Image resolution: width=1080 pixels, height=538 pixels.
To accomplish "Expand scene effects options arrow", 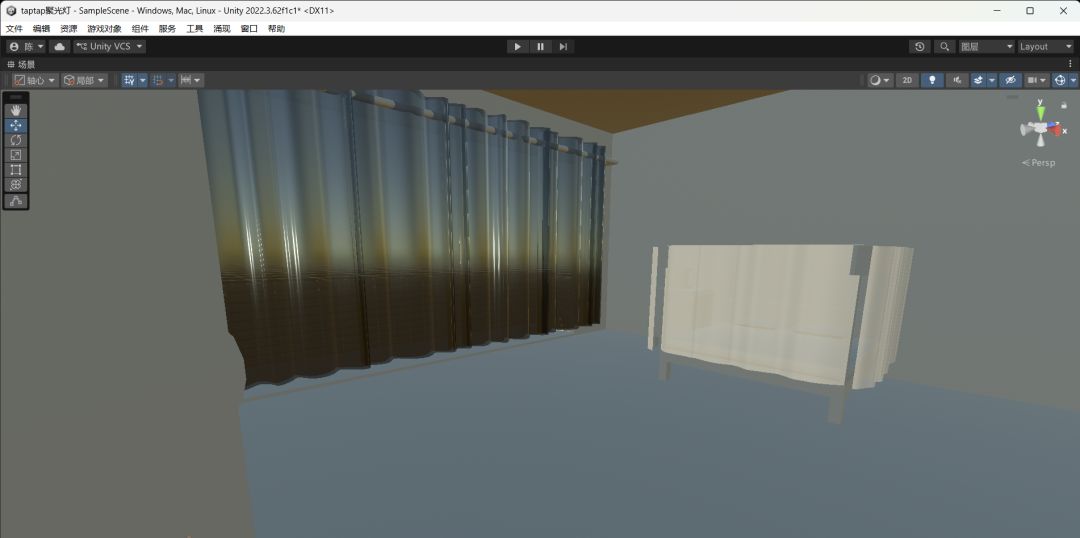I will pyautogui.click(x=992, y=81).
